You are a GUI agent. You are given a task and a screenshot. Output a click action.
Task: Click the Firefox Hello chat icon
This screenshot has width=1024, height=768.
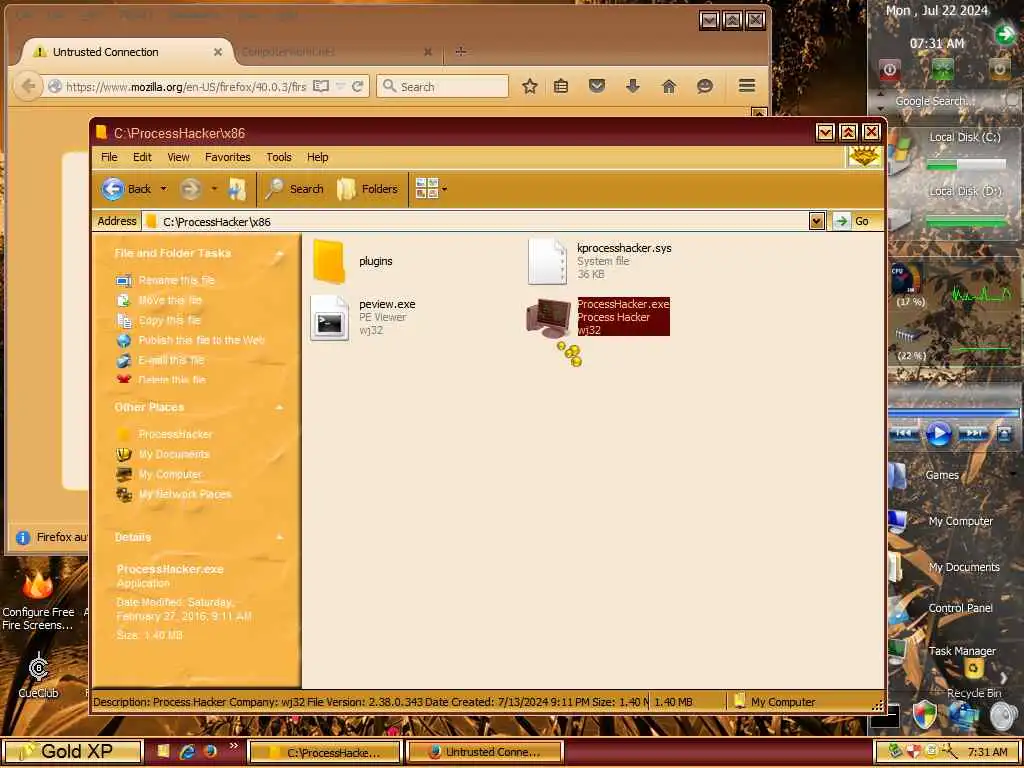click(705, 86)
